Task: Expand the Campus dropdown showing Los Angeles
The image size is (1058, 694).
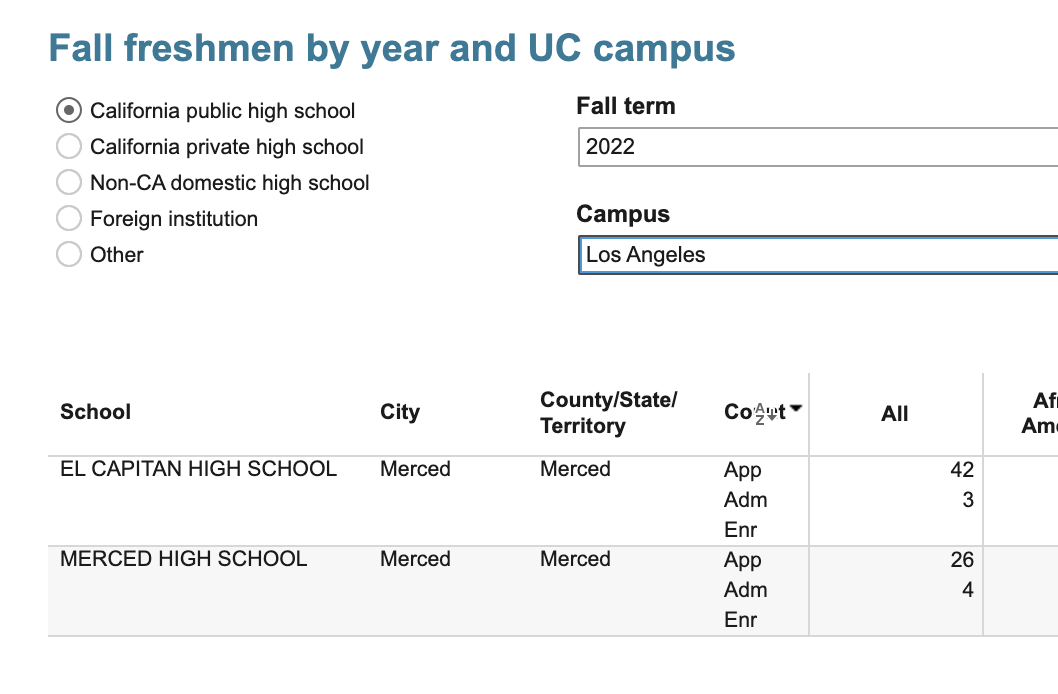Action: click(x=816, y=255)
